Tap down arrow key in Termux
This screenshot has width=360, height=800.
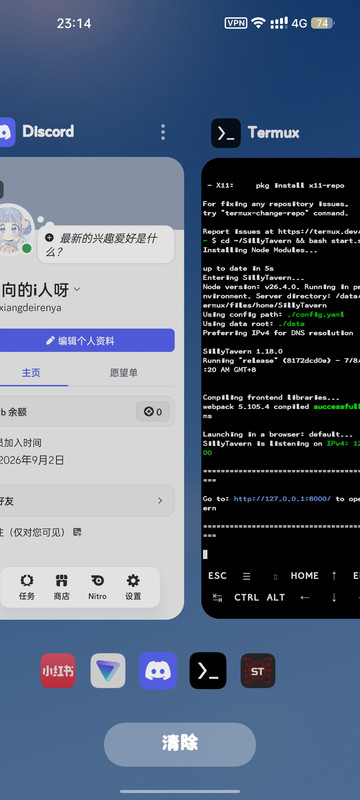pyautogui.click(x=334, y=597)
